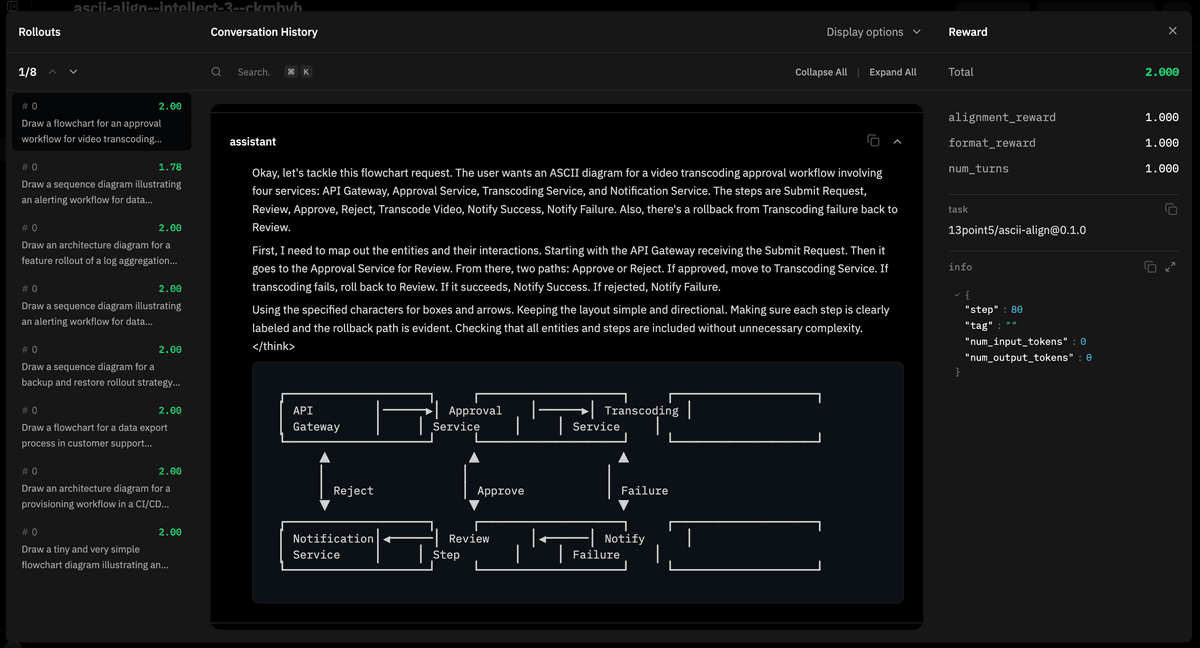Viewport: 1200px width, 648px height.
Task: Click the Conversation History panel title
Action: (263, 31)
